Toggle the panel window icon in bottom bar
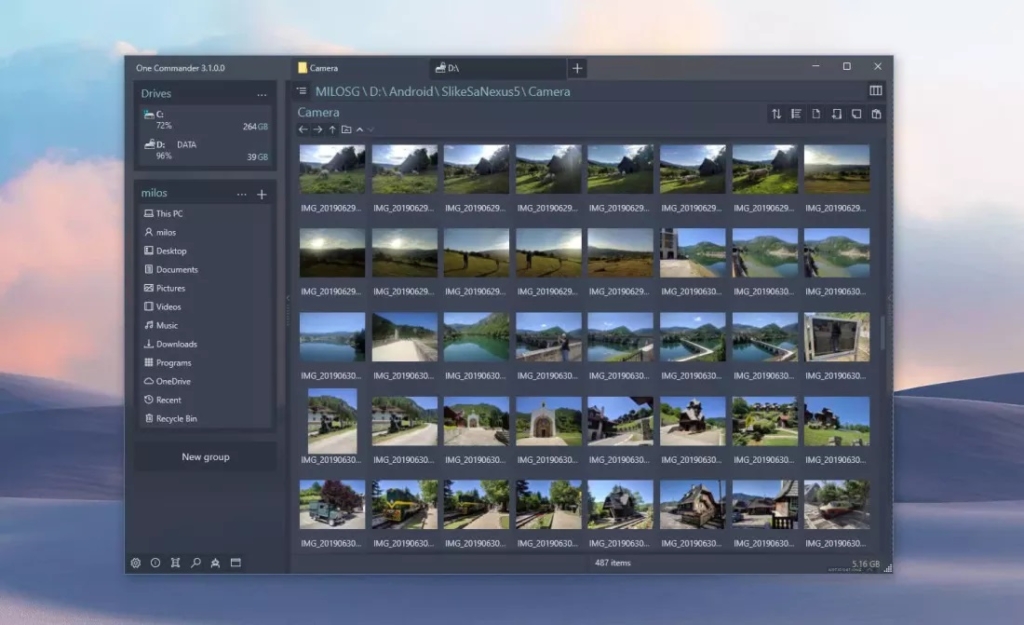Viewport: 1024px width, 625px height. [236, 563]
